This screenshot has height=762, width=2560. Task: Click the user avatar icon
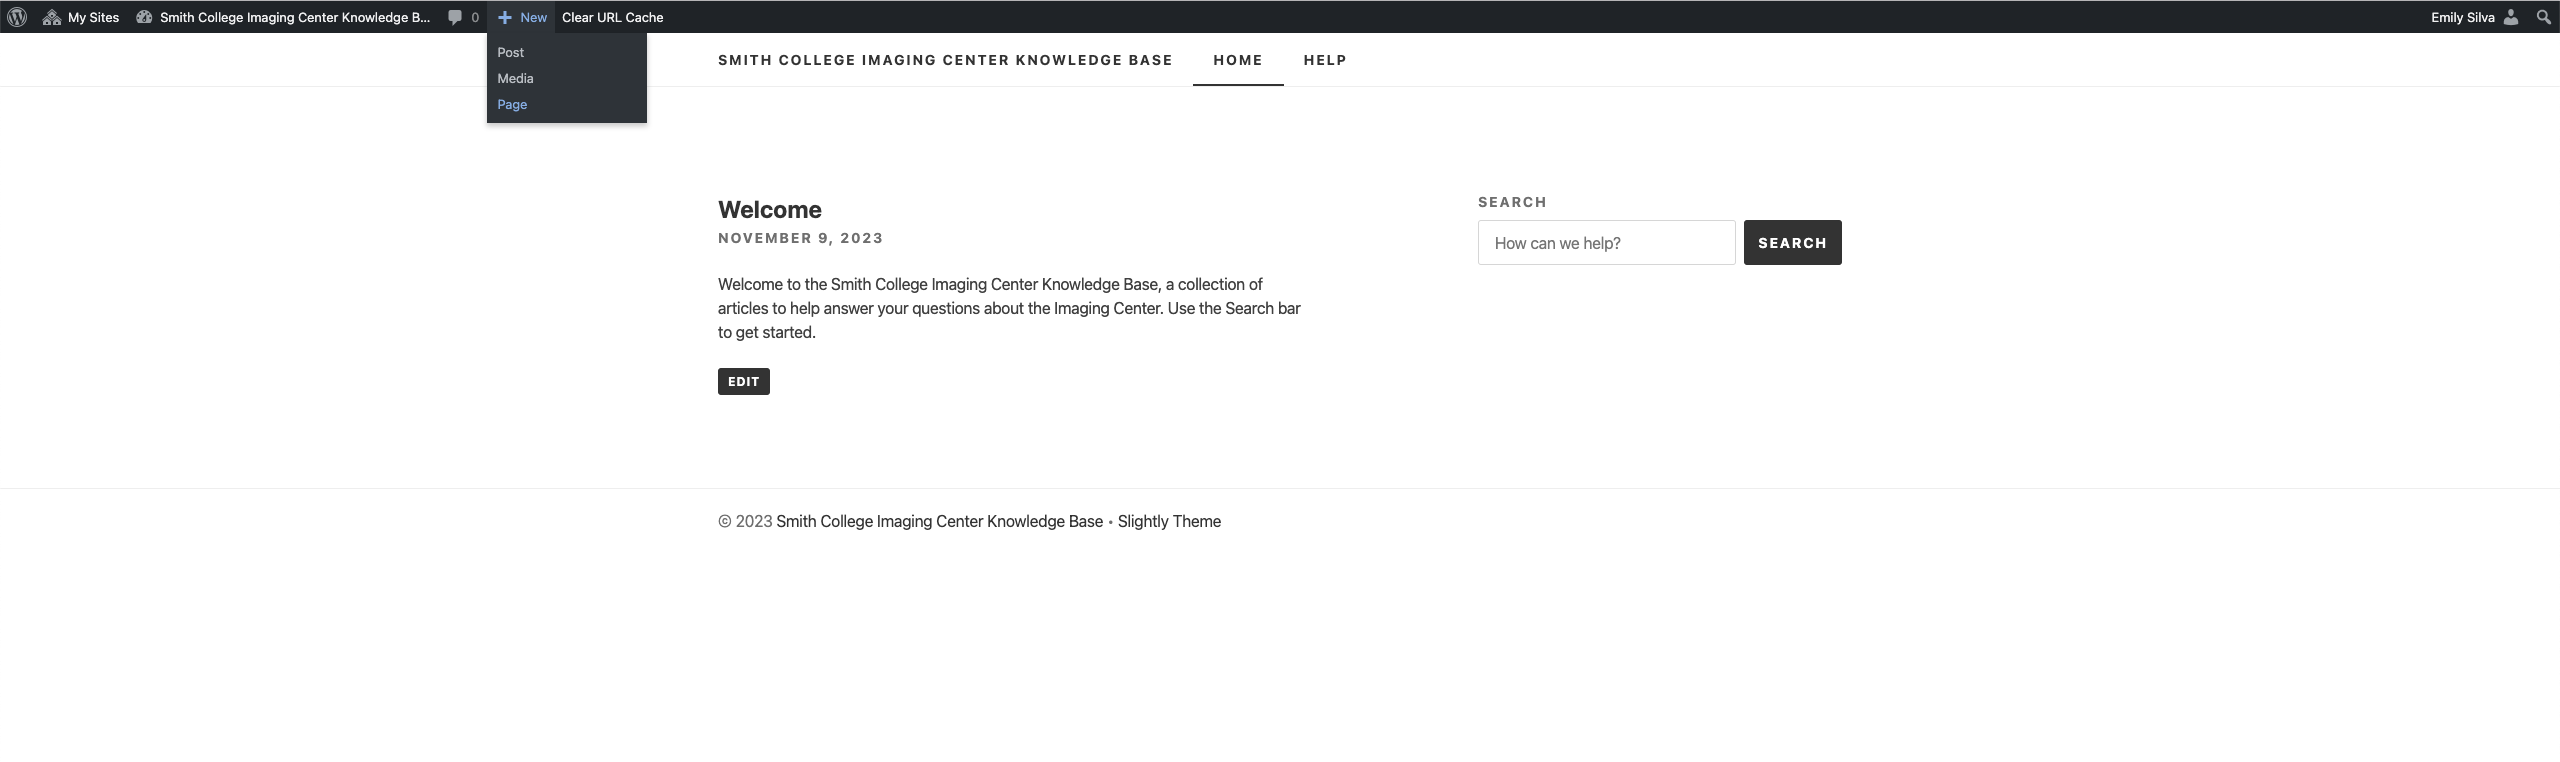2511,17
